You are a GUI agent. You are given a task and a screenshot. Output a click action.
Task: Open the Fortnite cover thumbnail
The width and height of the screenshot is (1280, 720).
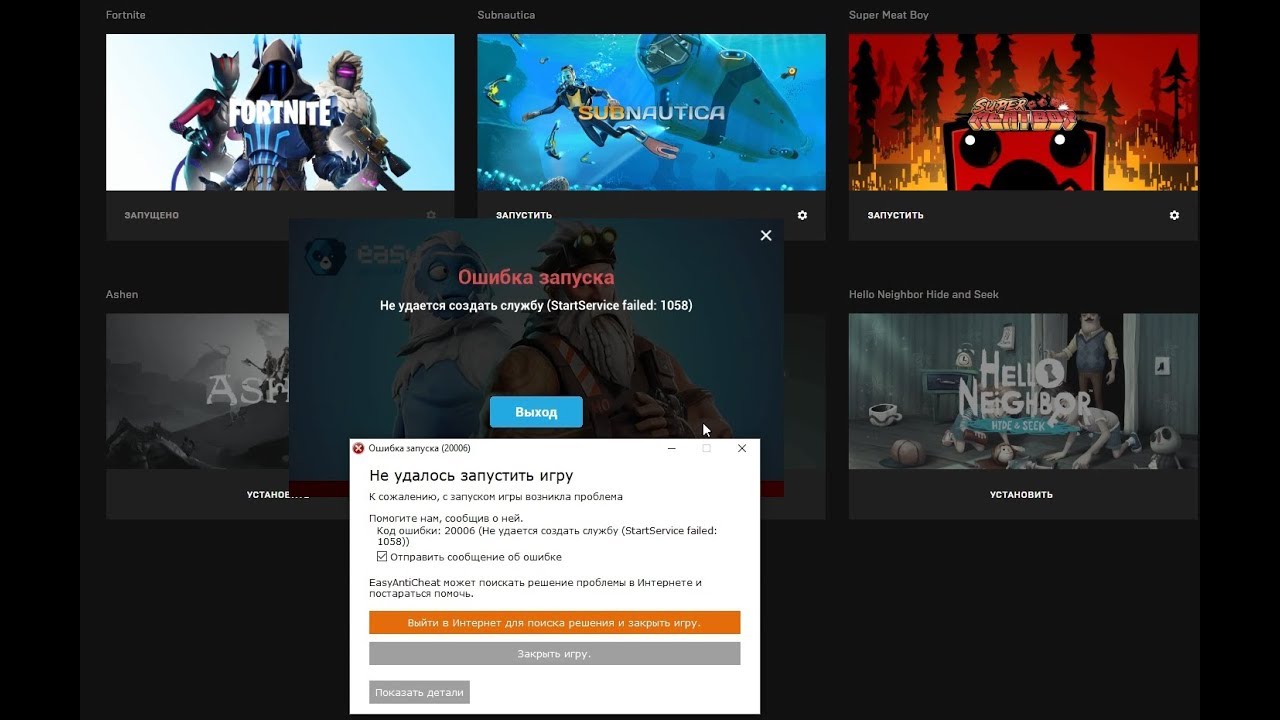click(280, 112)
